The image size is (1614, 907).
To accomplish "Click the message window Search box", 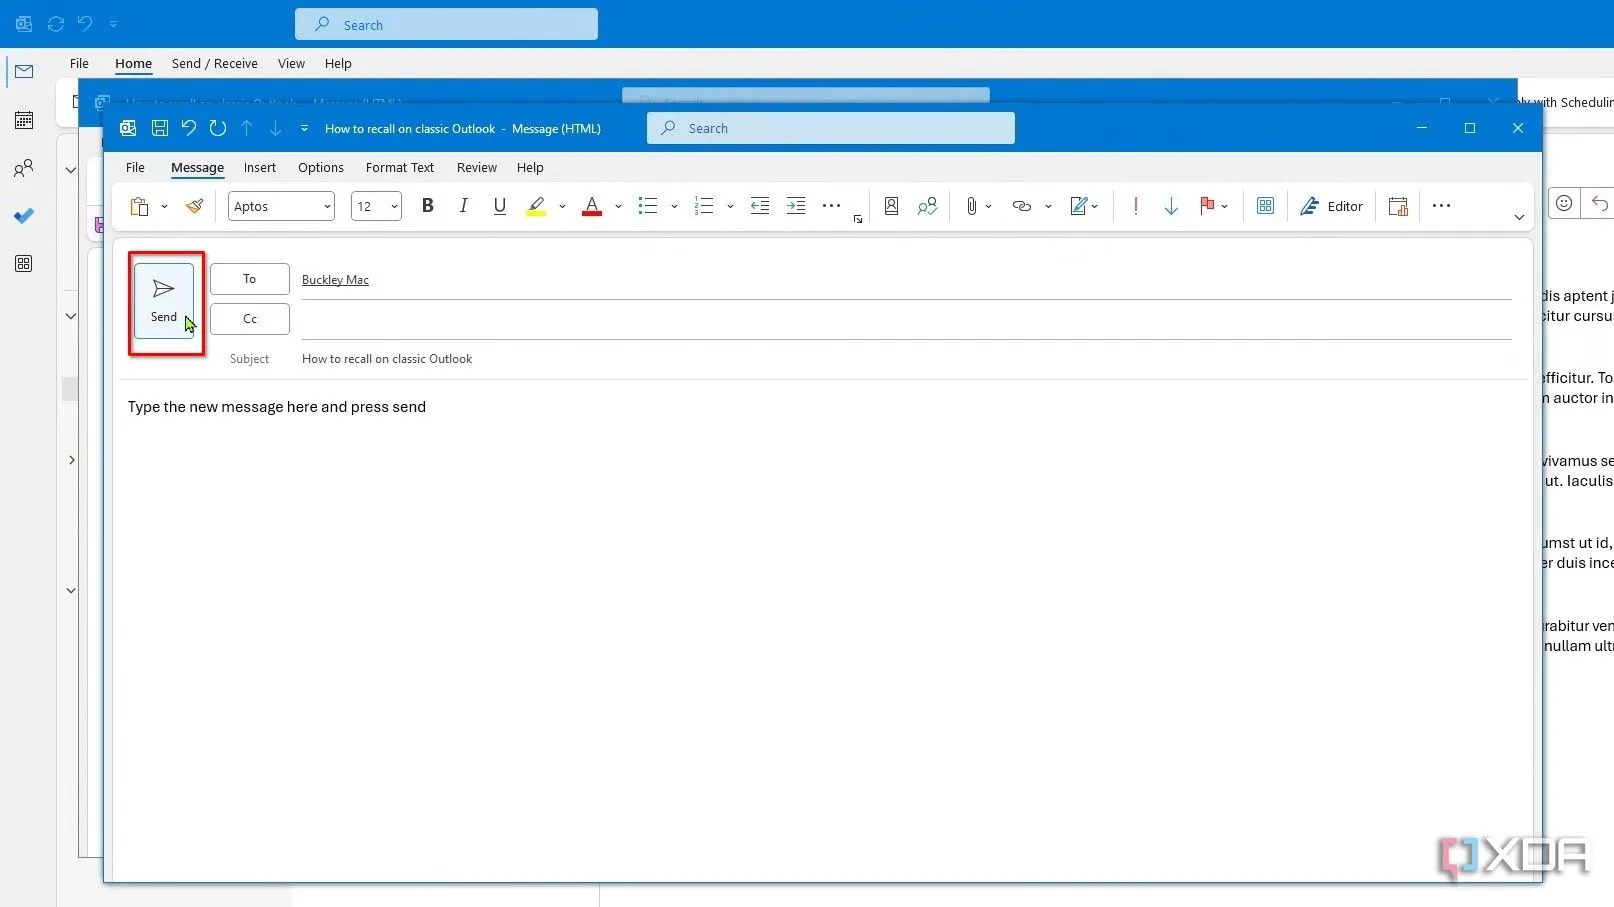I will (x=831, y=128).
